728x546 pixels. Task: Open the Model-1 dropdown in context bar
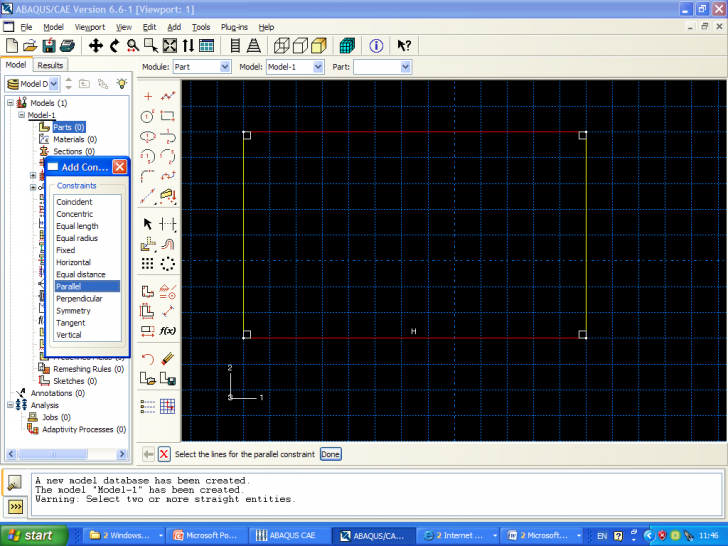(295, 67)
